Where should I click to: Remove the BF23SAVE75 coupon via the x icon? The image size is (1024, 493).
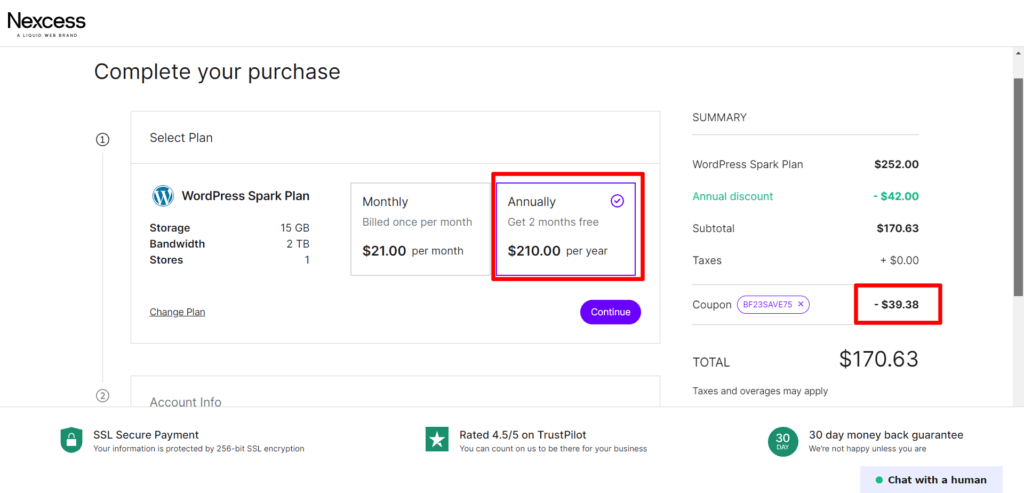pyautogui.click(x=801, y=304)
